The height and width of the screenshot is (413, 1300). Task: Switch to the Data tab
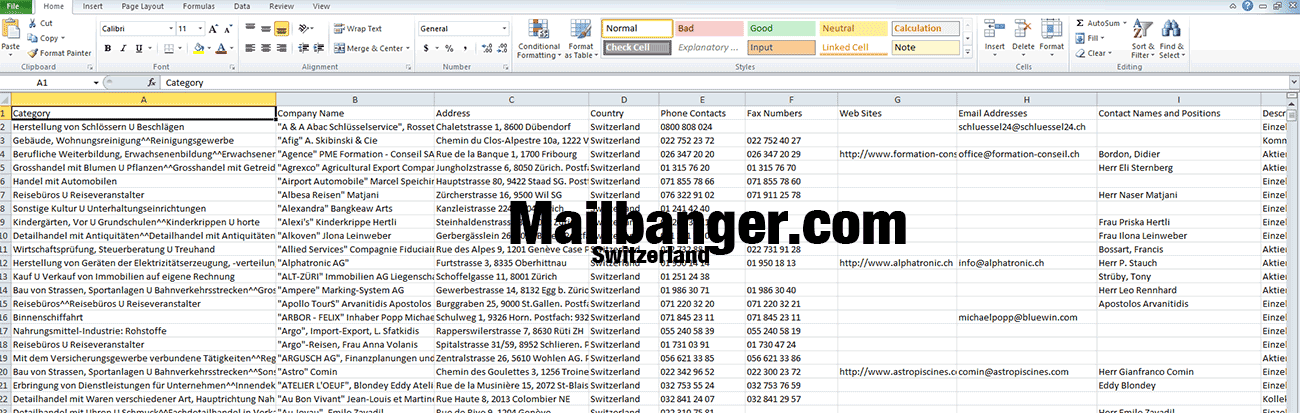tap(242, 6)
